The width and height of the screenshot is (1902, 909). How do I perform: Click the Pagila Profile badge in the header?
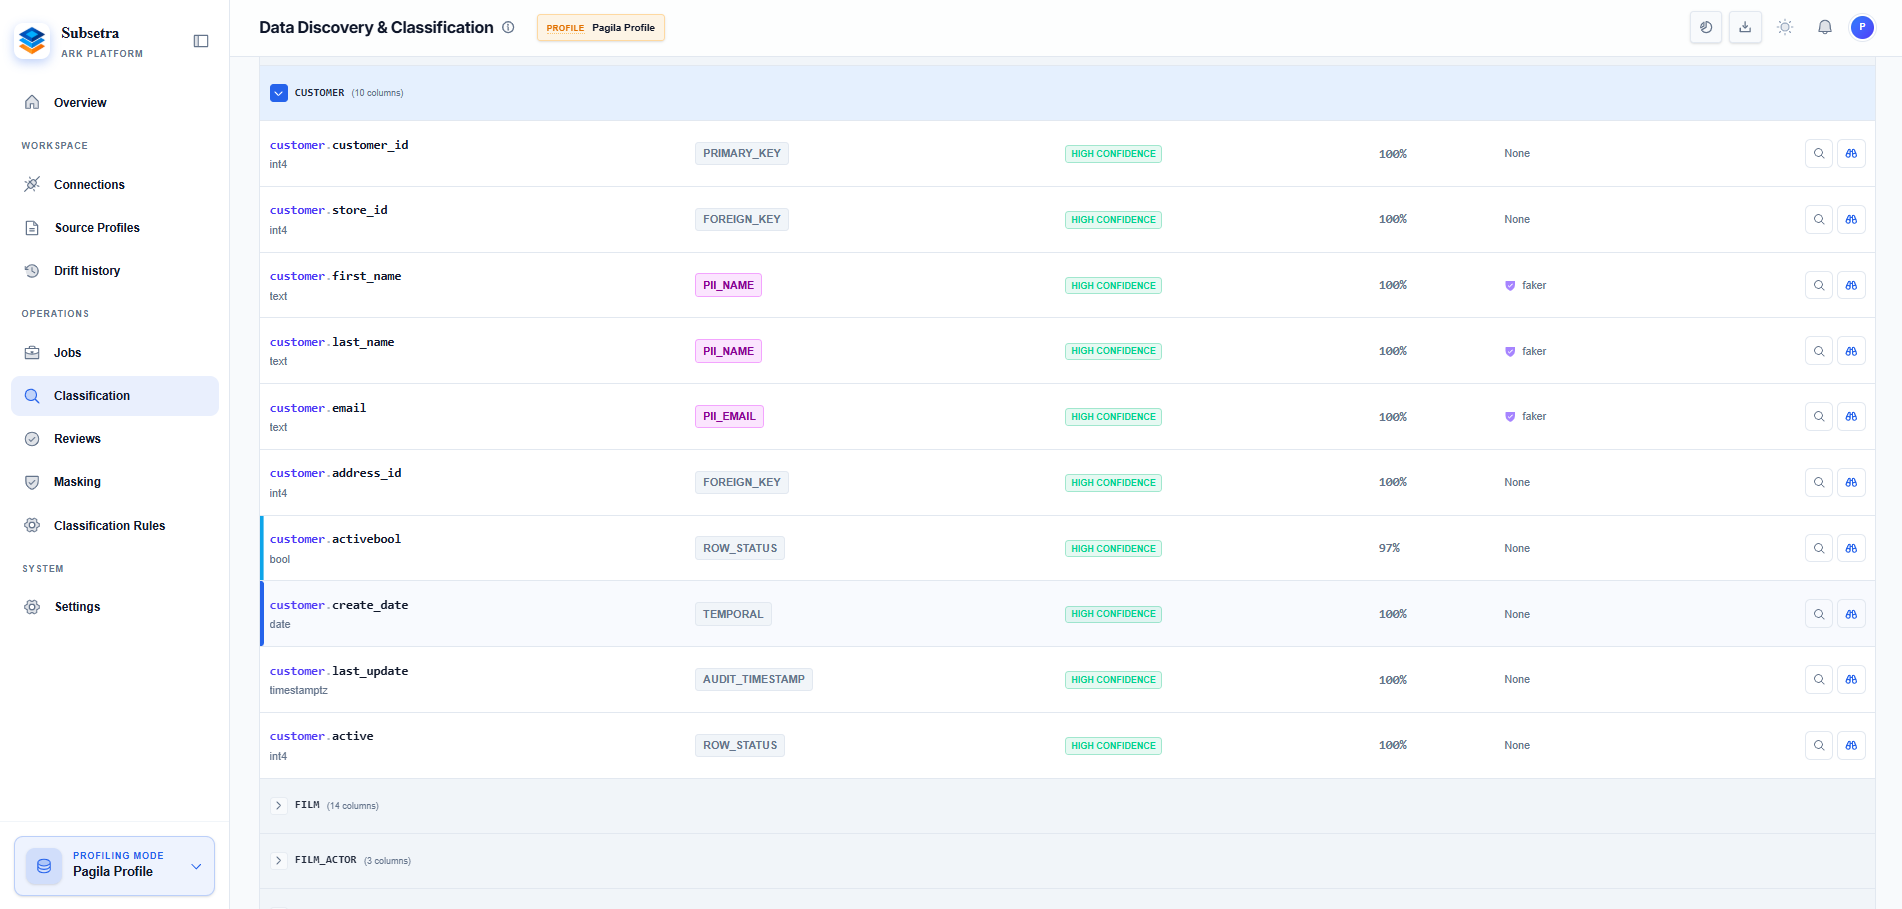[x=601, y=28]
